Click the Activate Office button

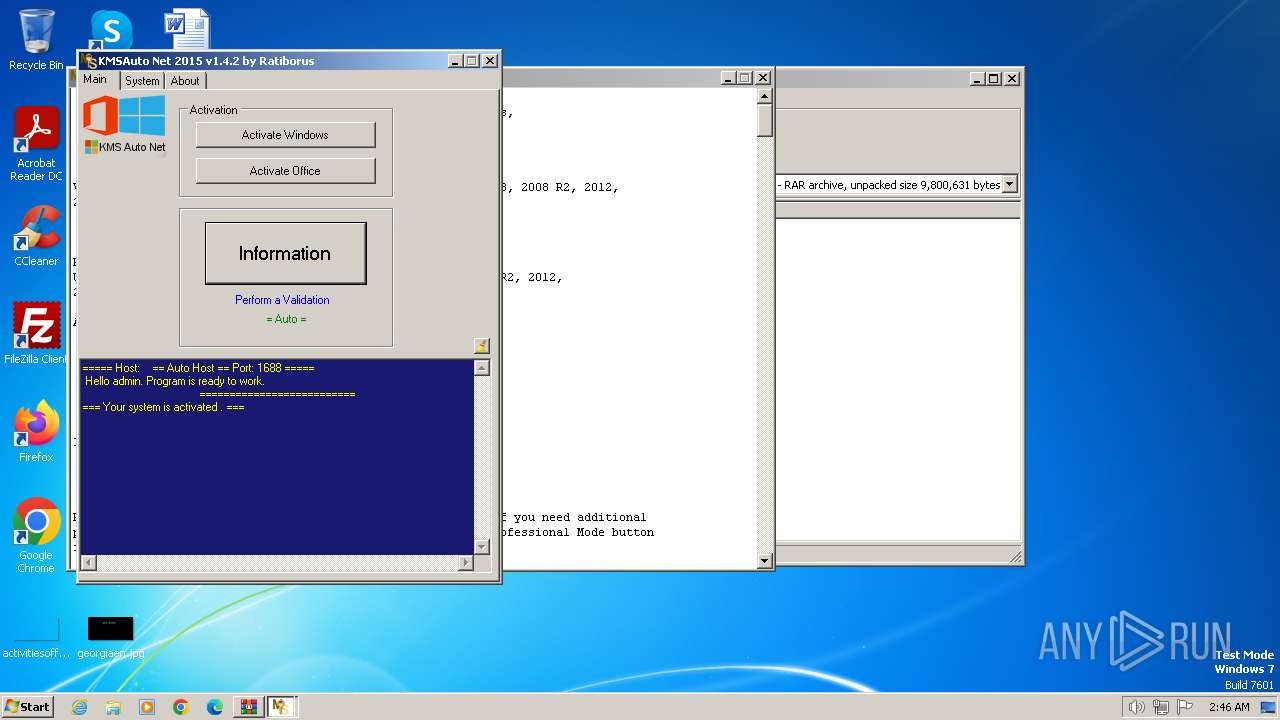click(285, 171)
